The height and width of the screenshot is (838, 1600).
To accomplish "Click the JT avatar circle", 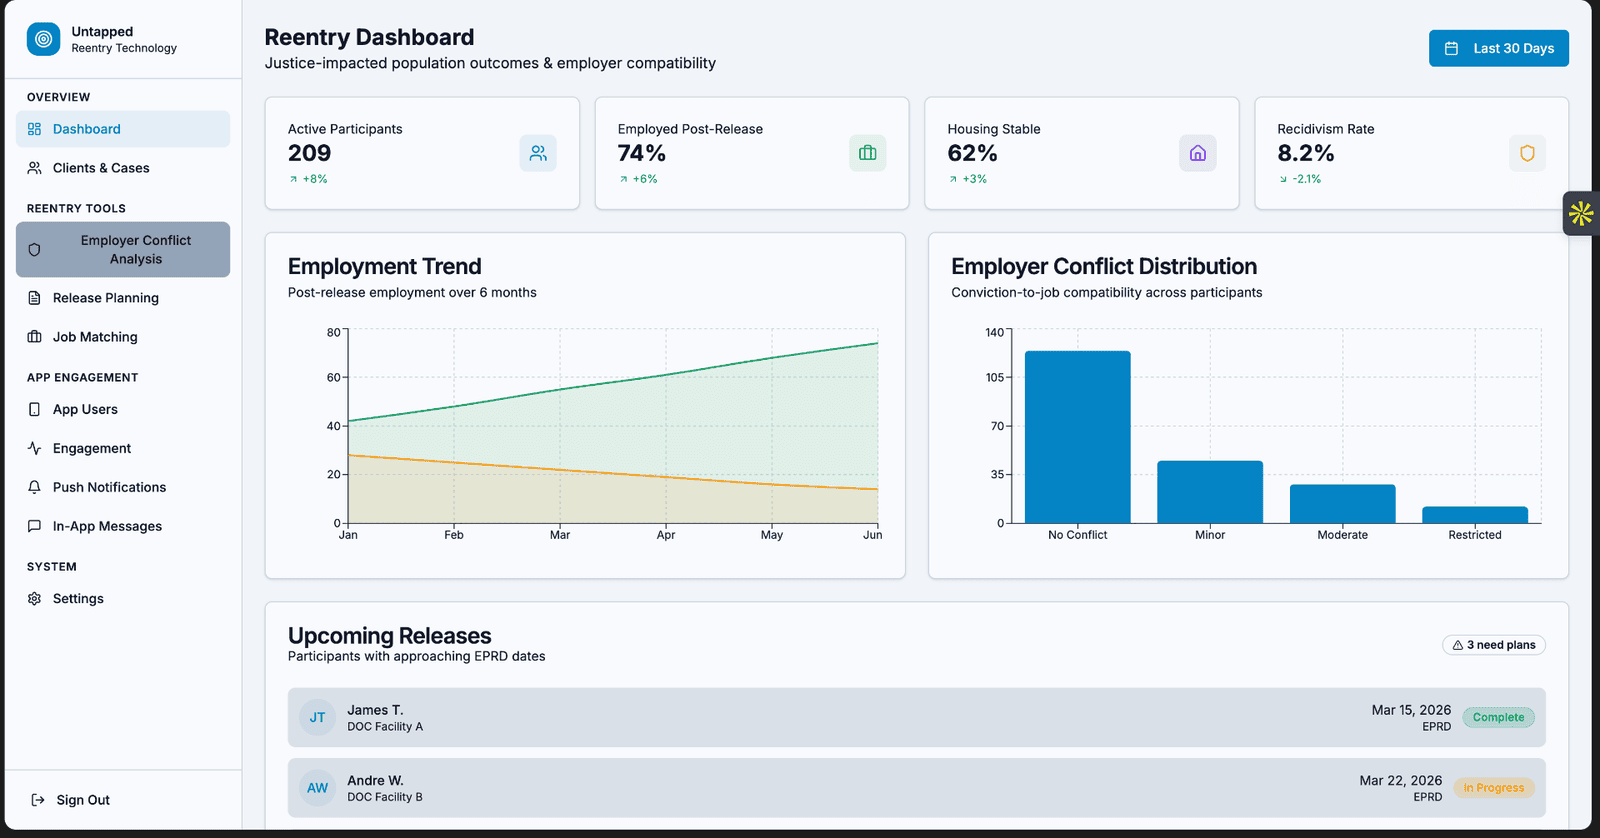I will click(317, 717).
